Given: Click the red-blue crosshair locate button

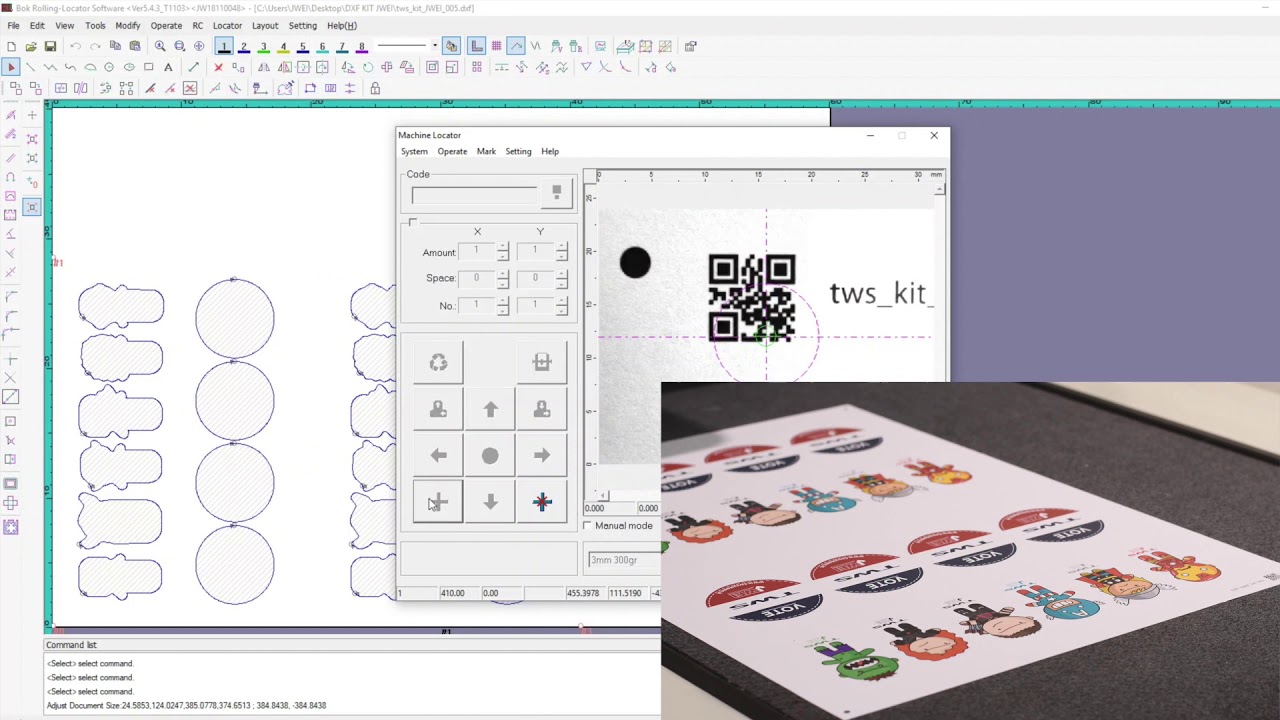Looking at the screenshot, I should 542,502.
